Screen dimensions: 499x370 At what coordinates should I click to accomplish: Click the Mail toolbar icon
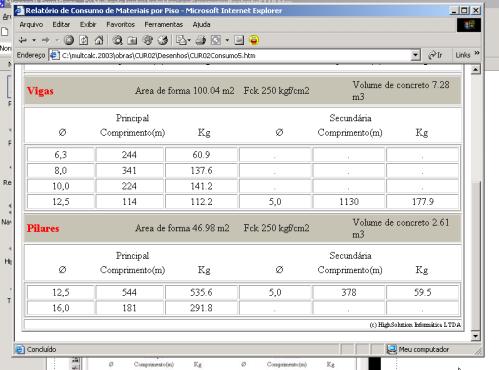[x=181, y=41]
